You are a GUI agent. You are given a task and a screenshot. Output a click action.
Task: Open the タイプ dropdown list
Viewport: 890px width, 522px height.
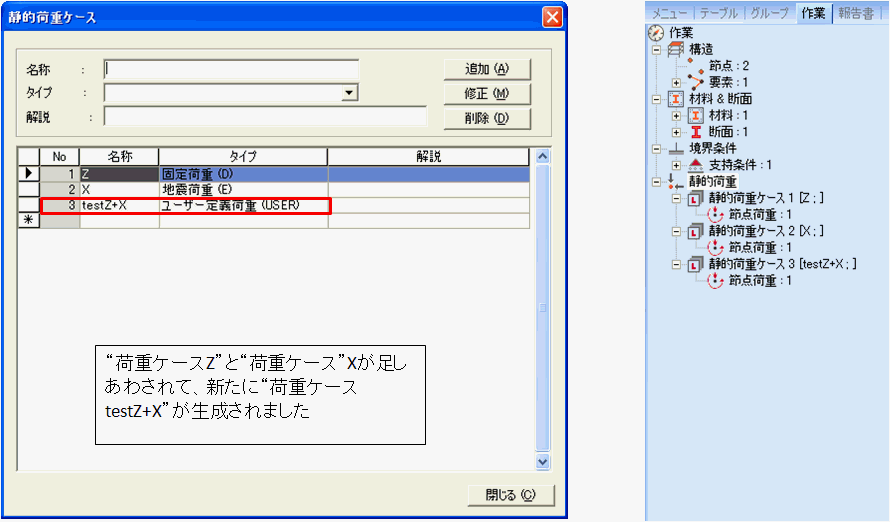click(x=349, y=93)
